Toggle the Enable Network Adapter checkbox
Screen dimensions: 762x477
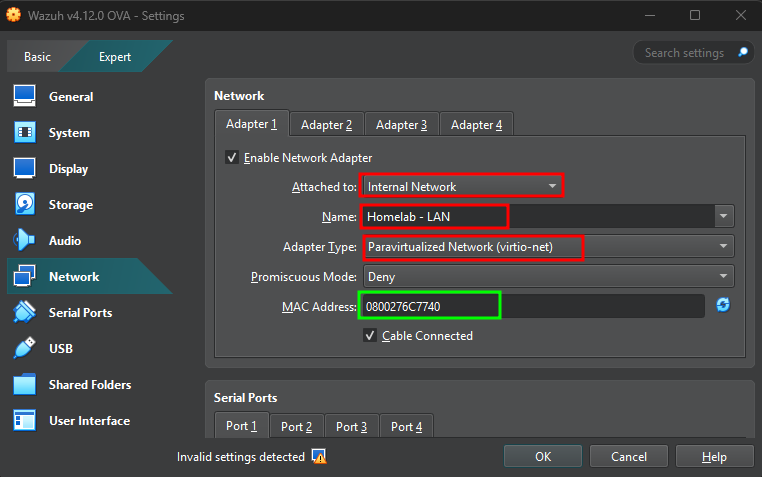pyautogui.click(x=232, y=157)
